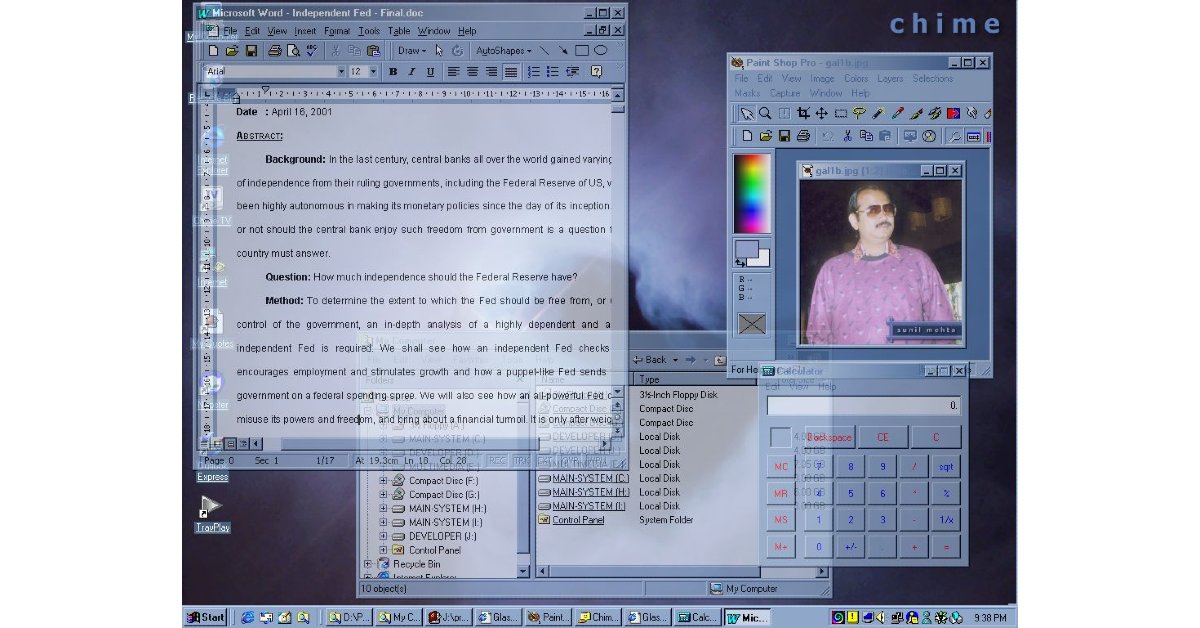The image size is (1200, 628).
Task: Expand the MAIN-SYSTEM (H:) tree node
Action: [x=383, y=508]
